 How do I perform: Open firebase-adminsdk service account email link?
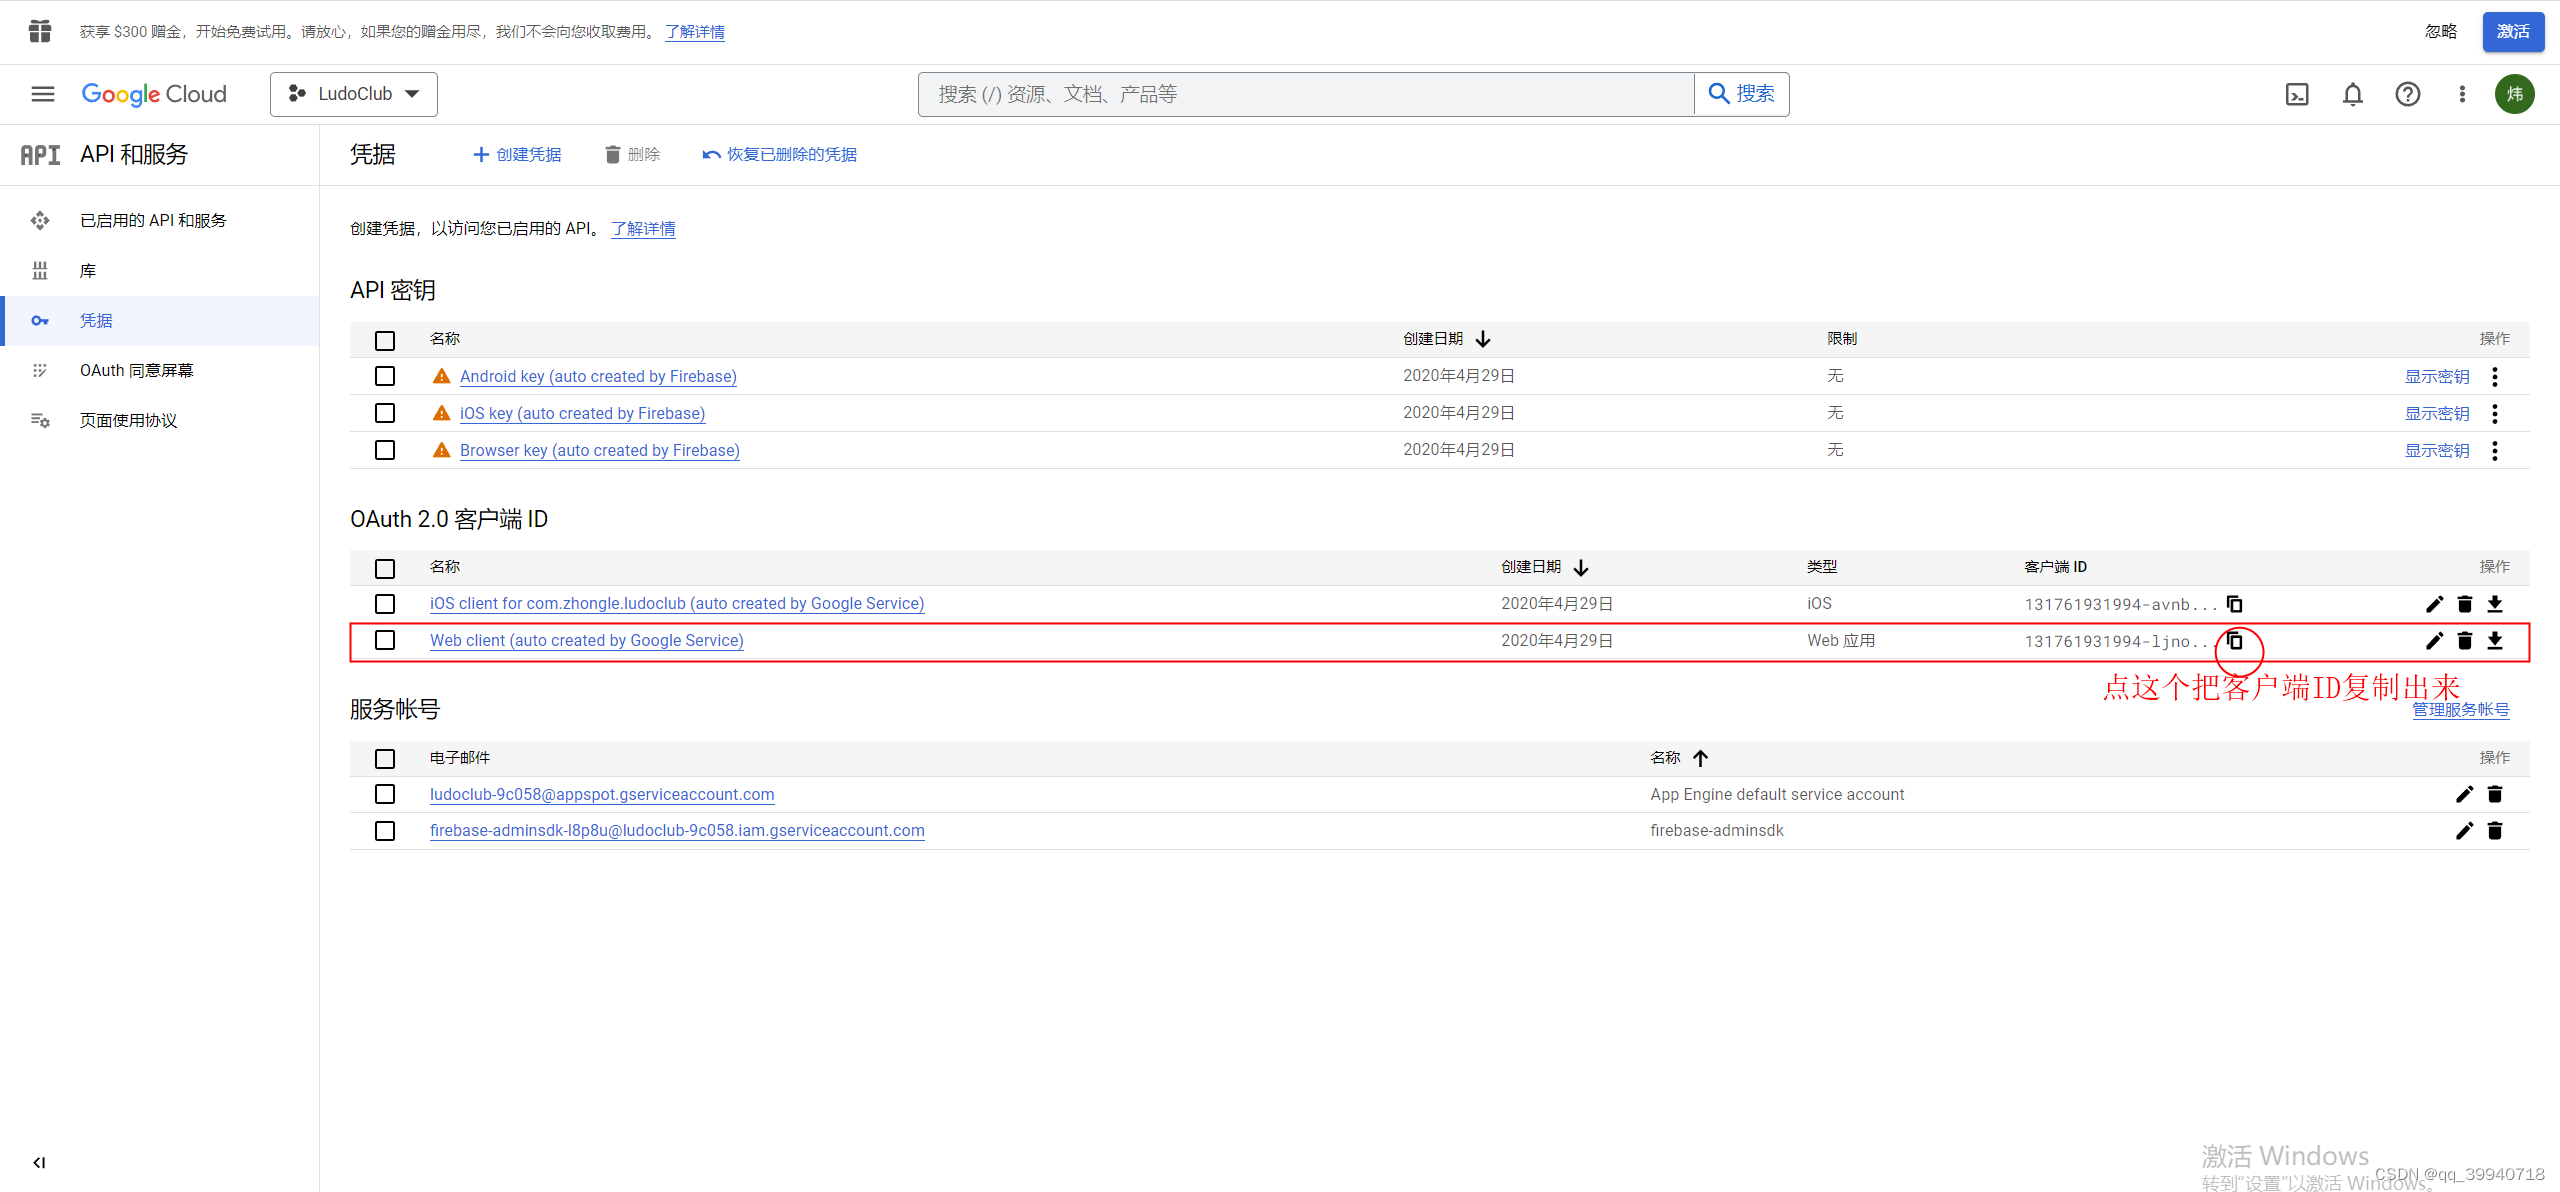pos(677,831)
